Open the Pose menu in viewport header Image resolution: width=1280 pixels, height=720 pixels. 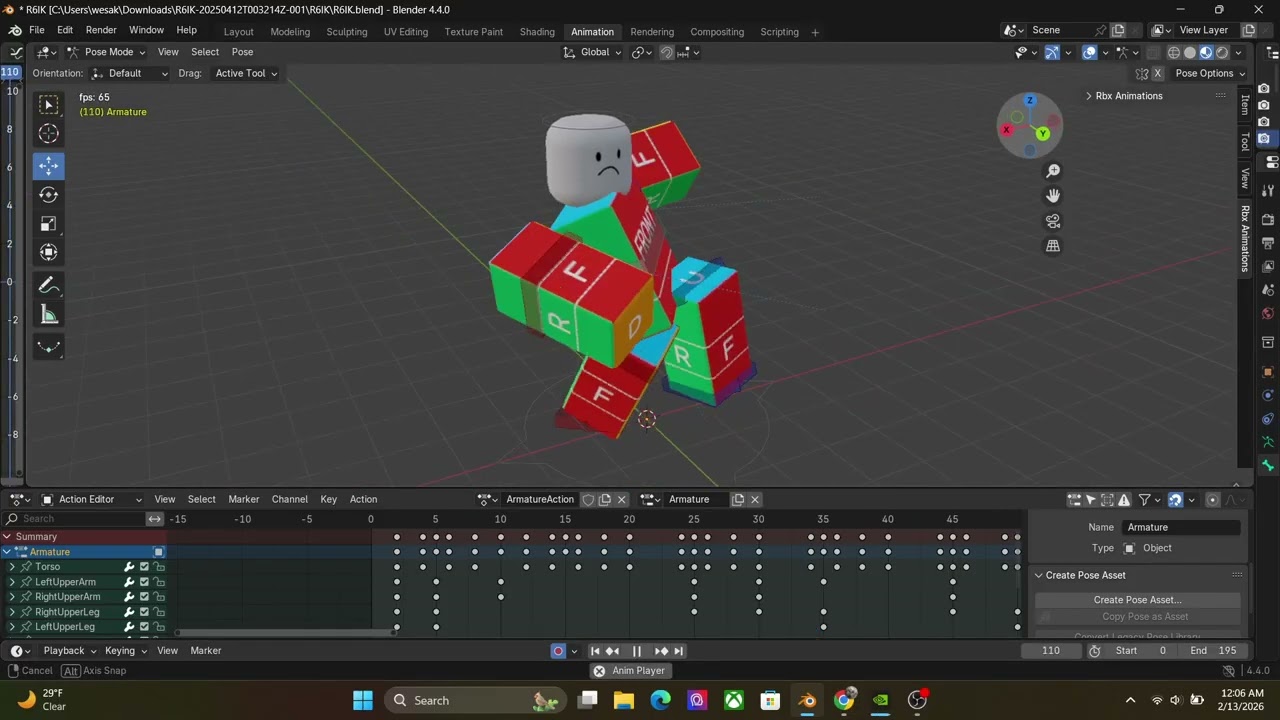tap(242, 52)
